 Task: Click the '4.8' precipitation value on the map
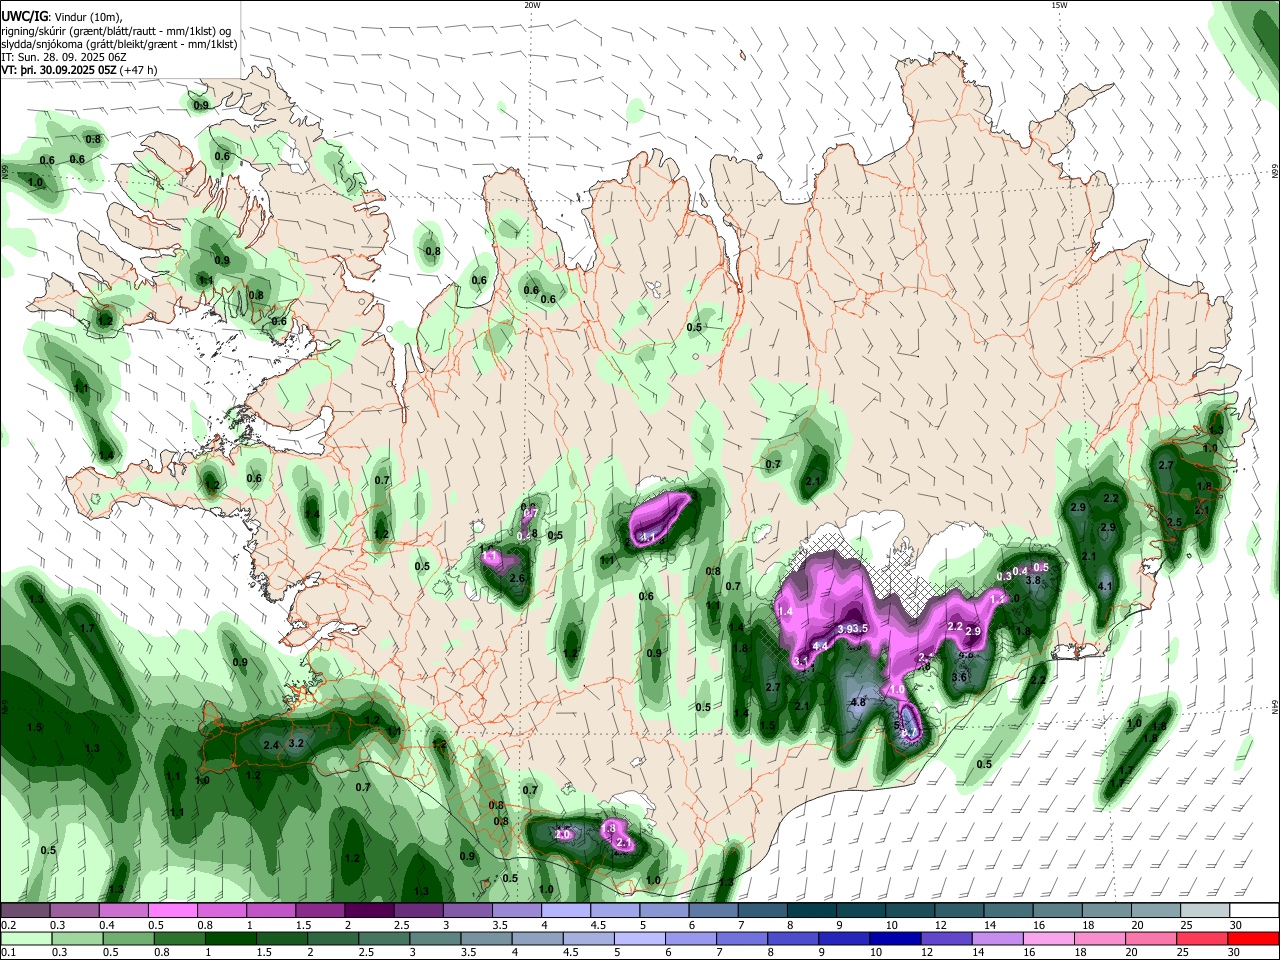pos(857,703)
